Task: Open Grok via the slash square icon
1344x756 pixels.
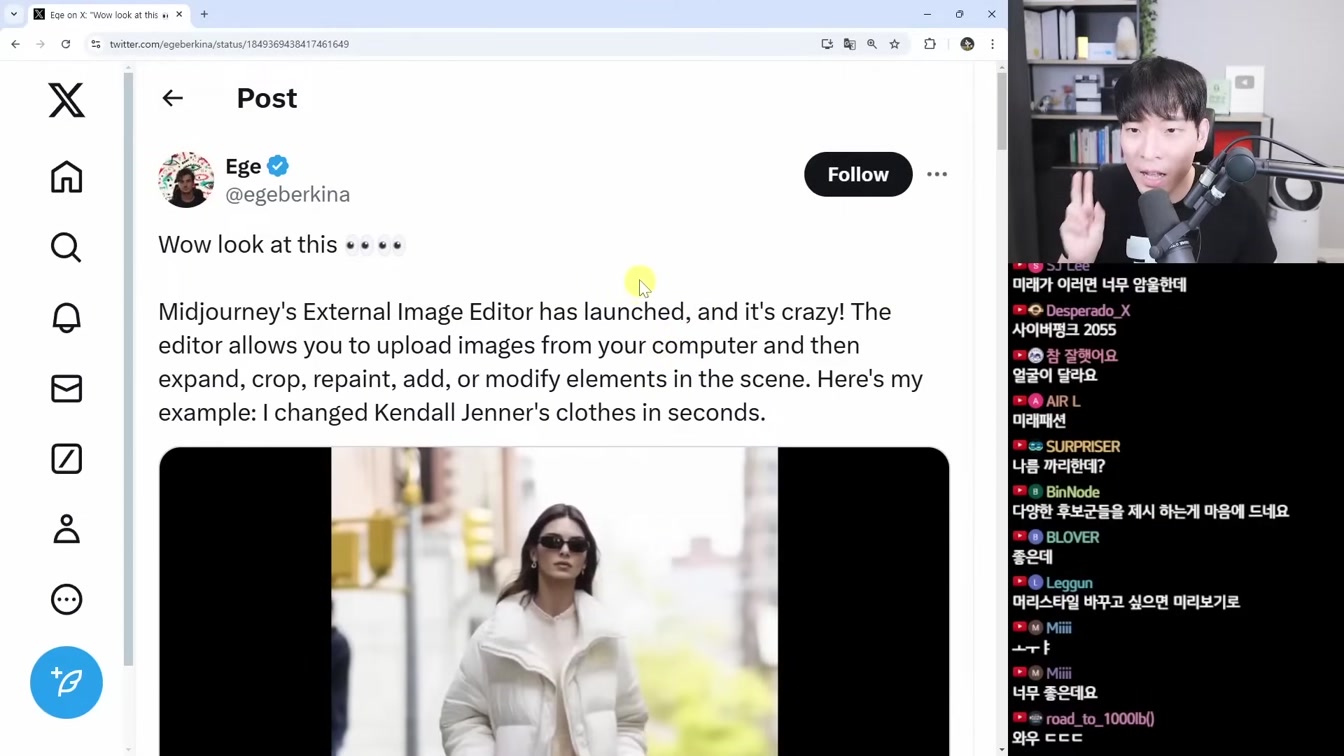Action: click(x=67, y=459)
